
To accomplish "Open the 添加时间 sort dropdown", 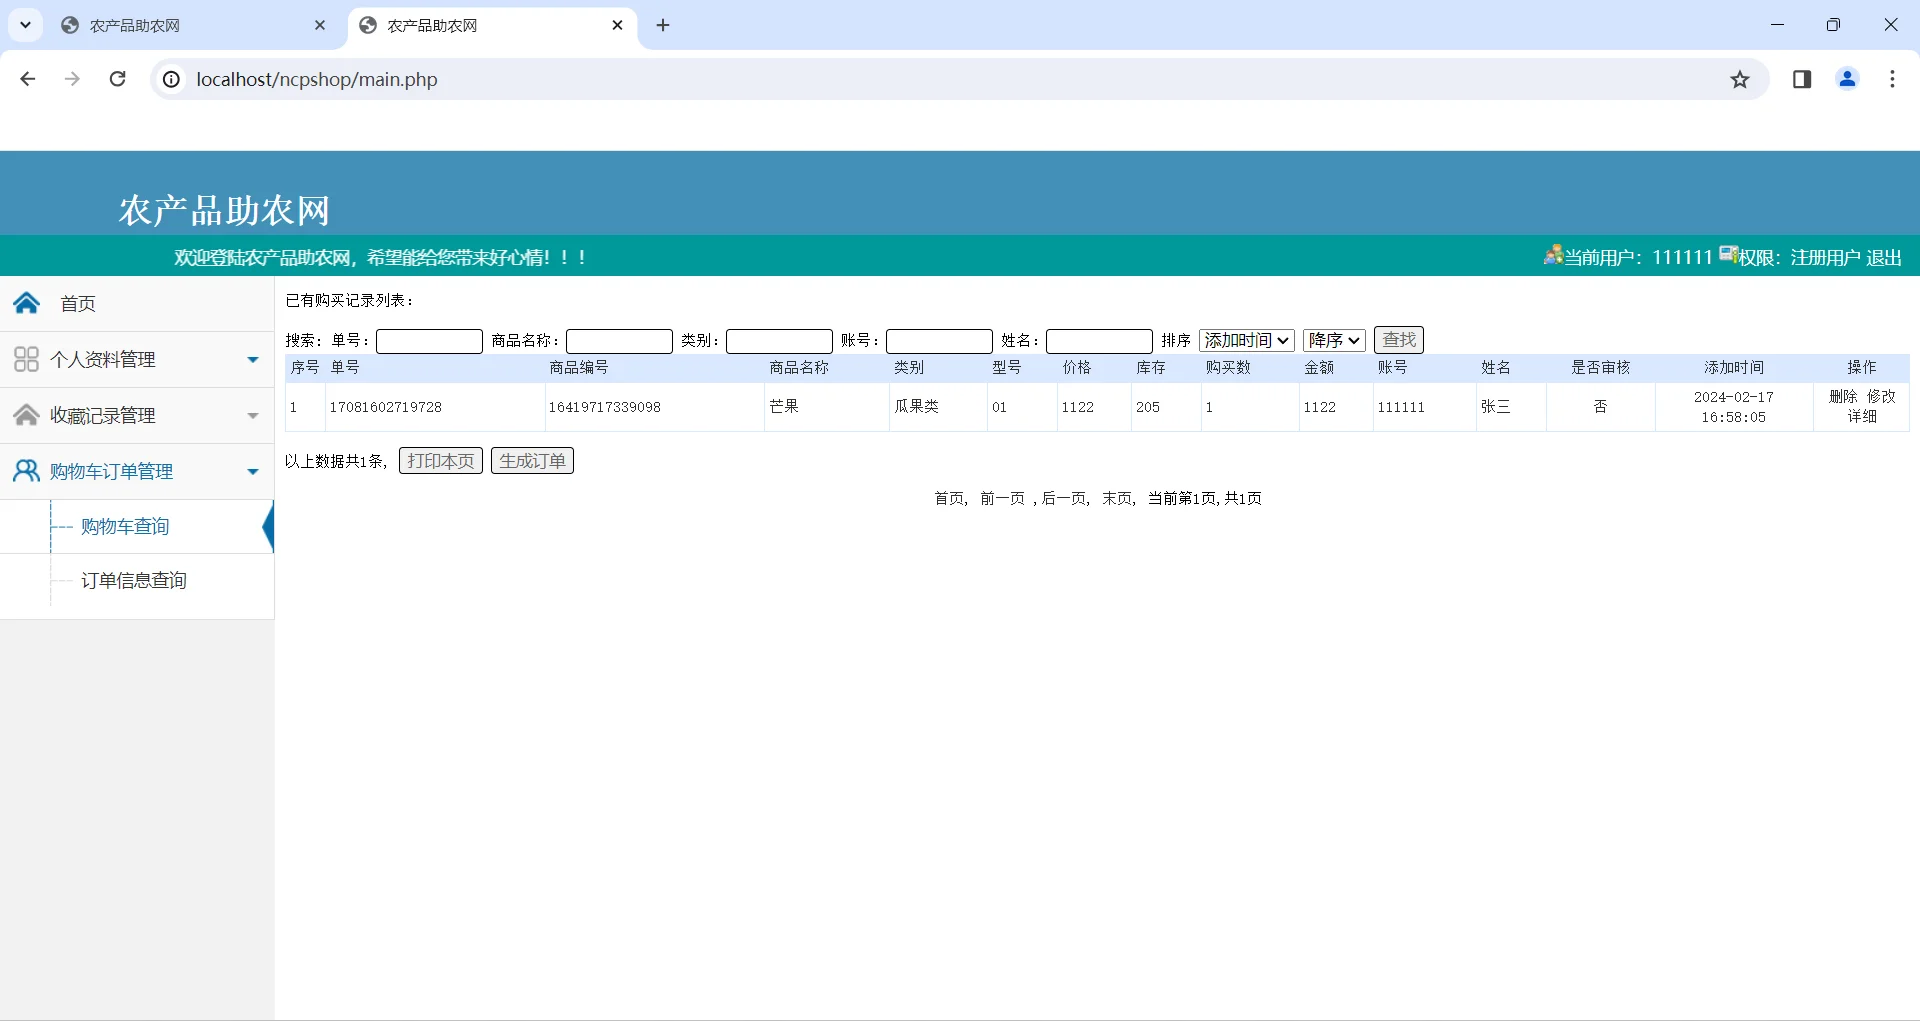I will tap(1246, 340).
